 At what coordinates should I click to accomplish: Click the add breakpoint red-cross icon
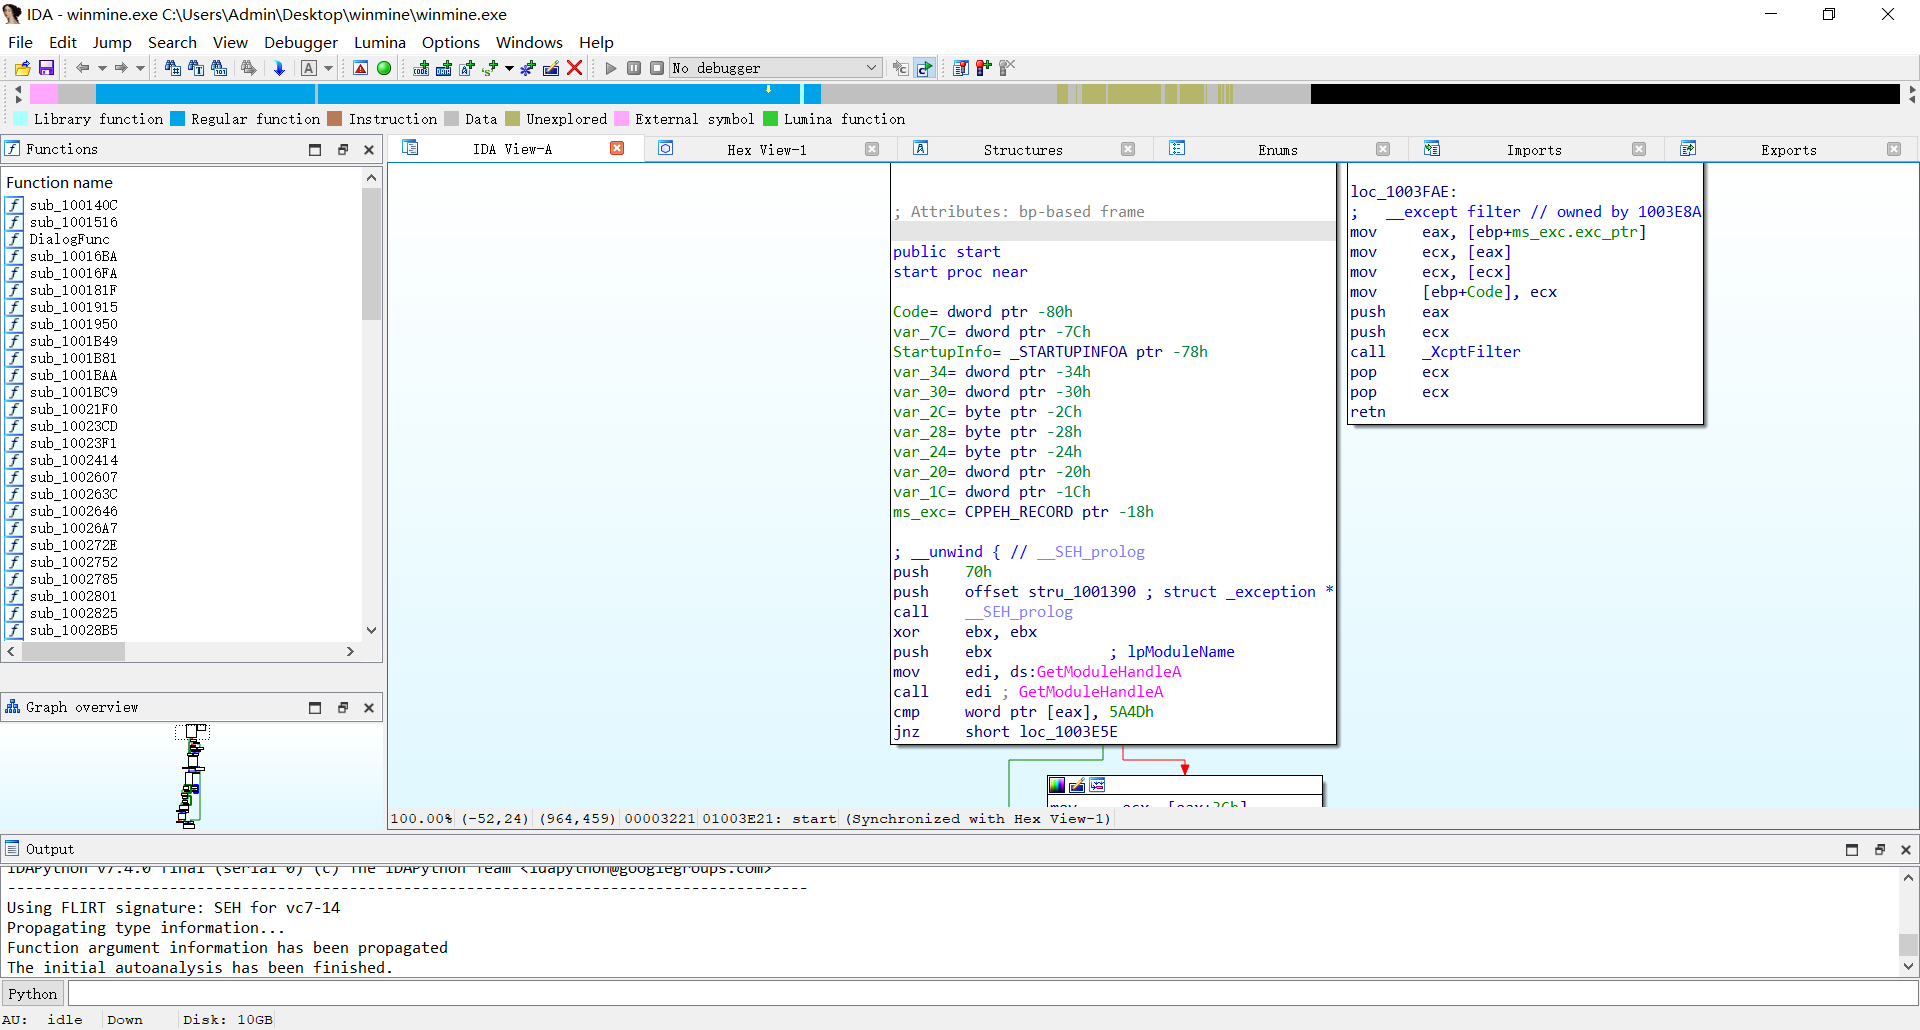click(984, 68)
